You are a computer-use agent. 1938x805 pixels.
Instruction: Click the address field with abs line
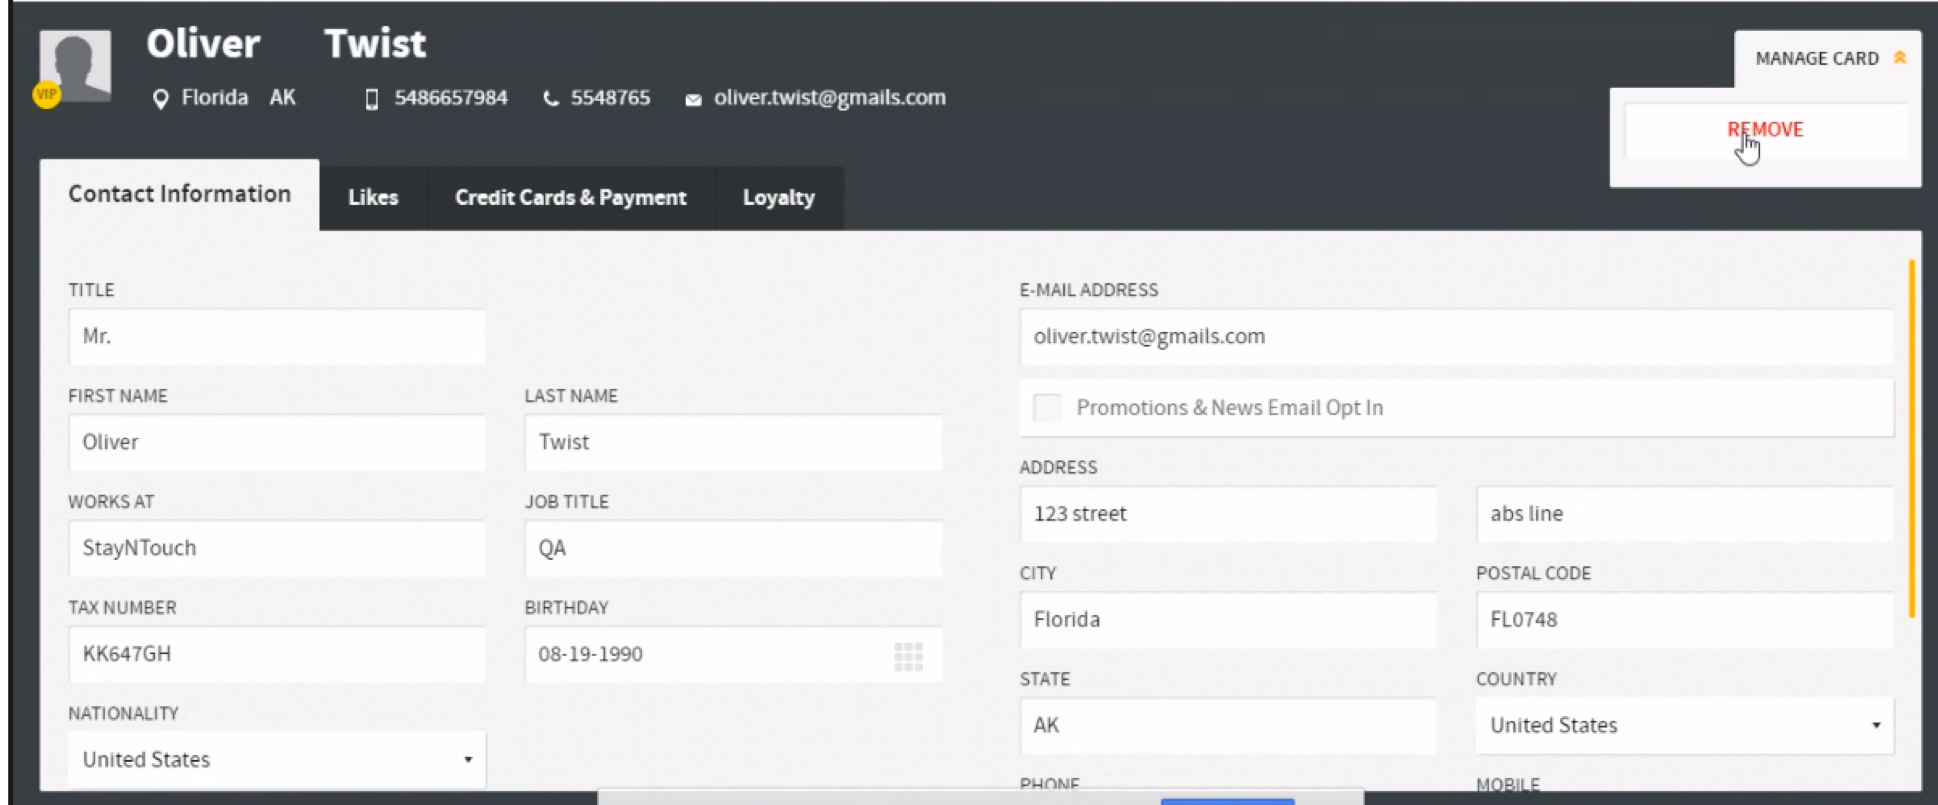pos(1685,514)
